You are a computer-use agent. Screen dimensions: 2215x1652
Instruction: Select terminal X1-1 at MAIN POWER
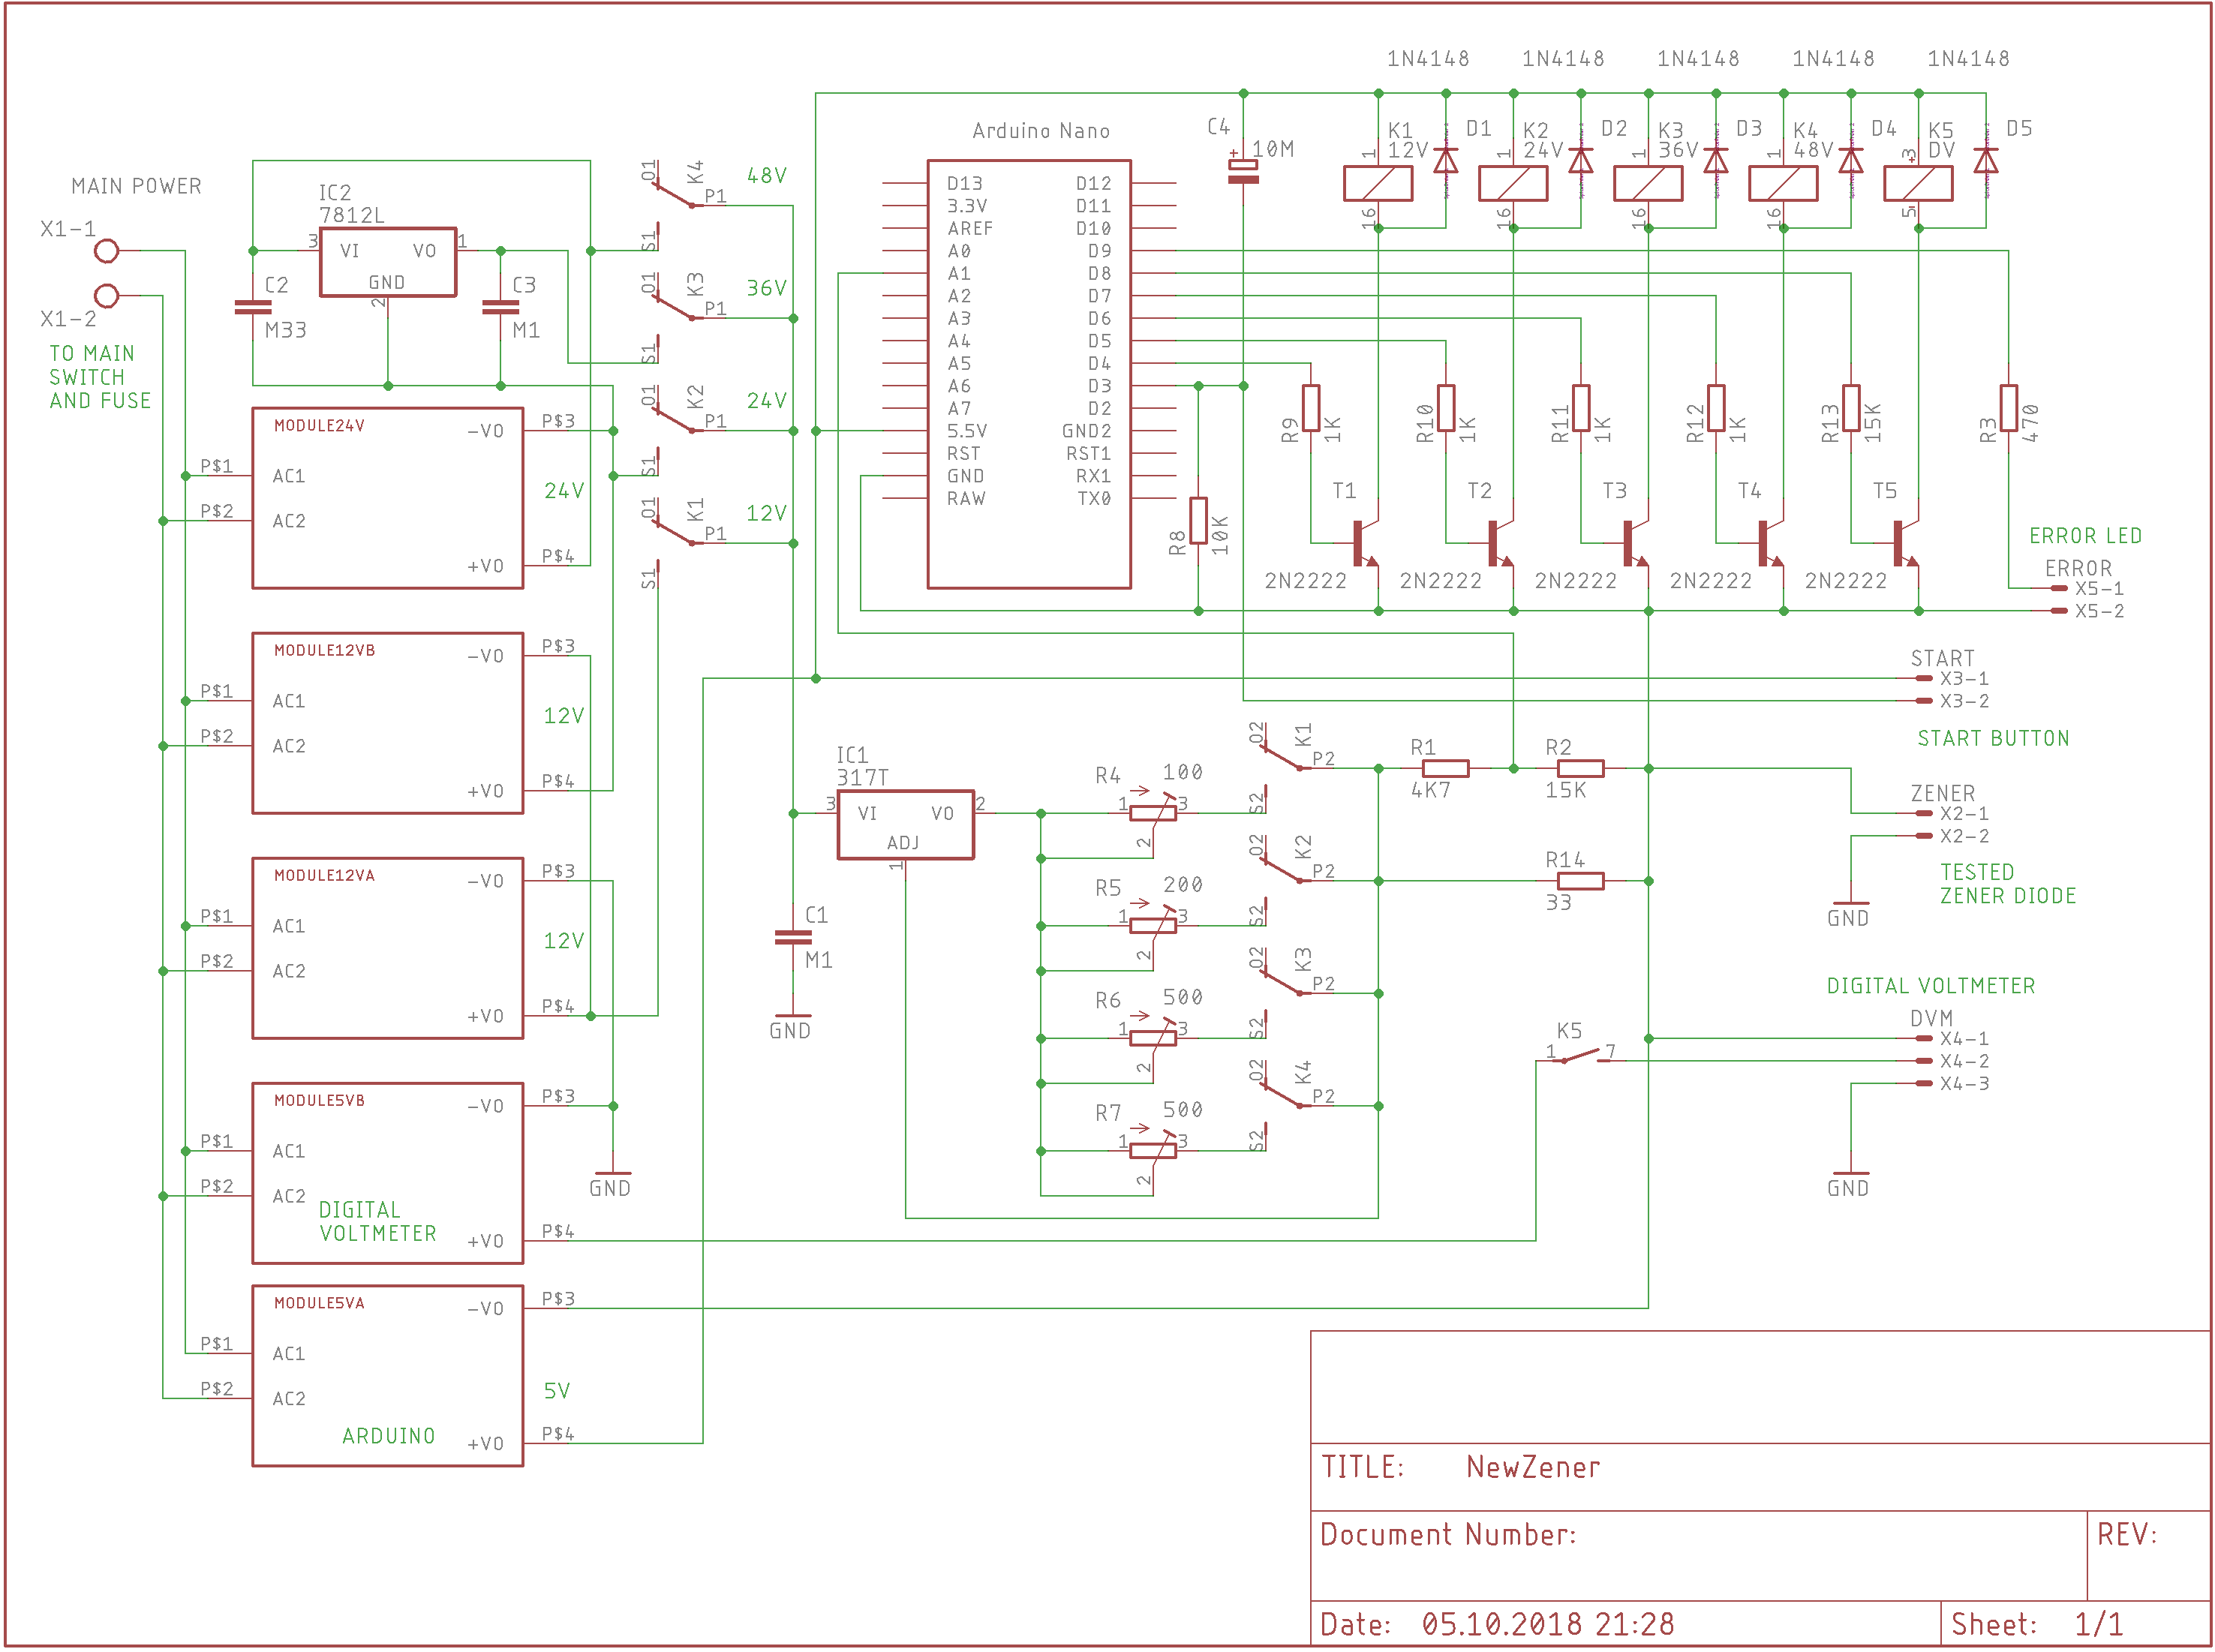coord(107,251)
